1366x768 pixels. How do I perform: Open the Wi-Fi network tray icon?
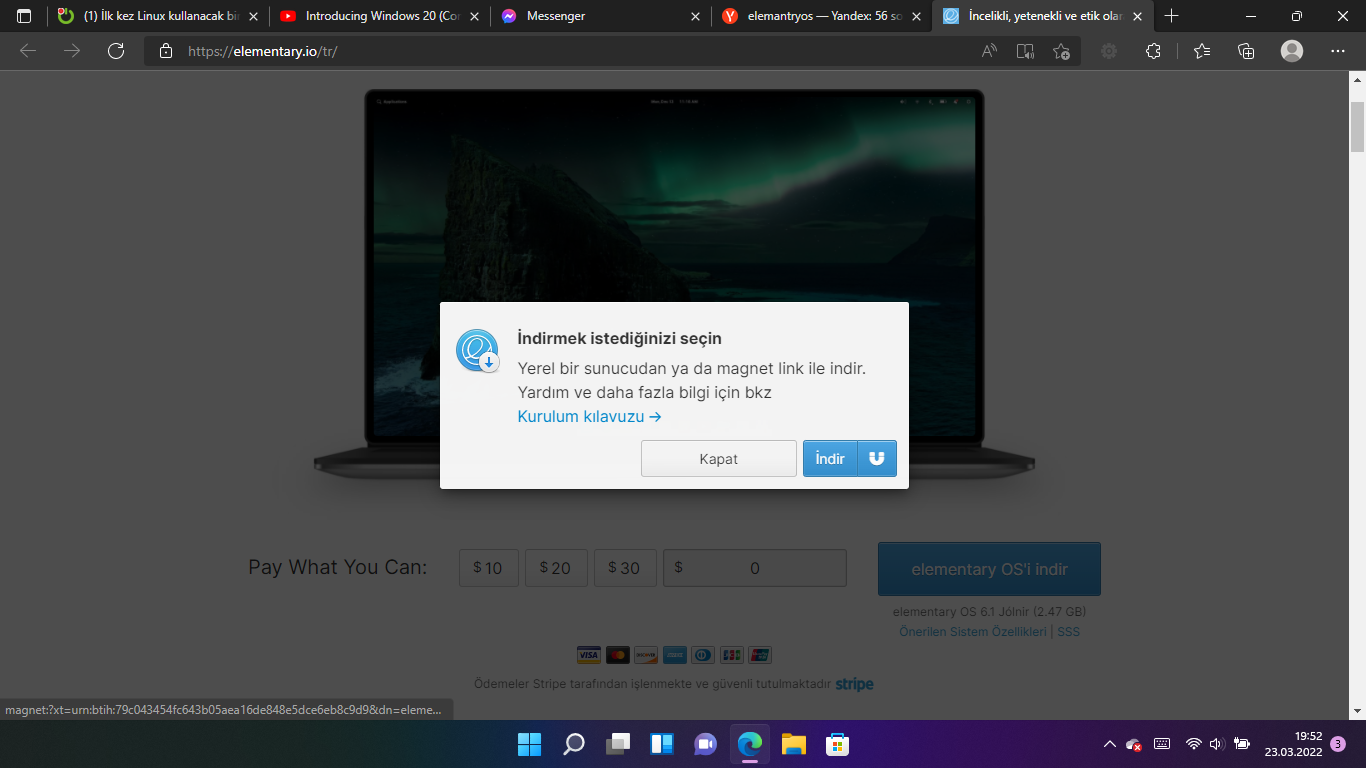[x=1193, y=744]
